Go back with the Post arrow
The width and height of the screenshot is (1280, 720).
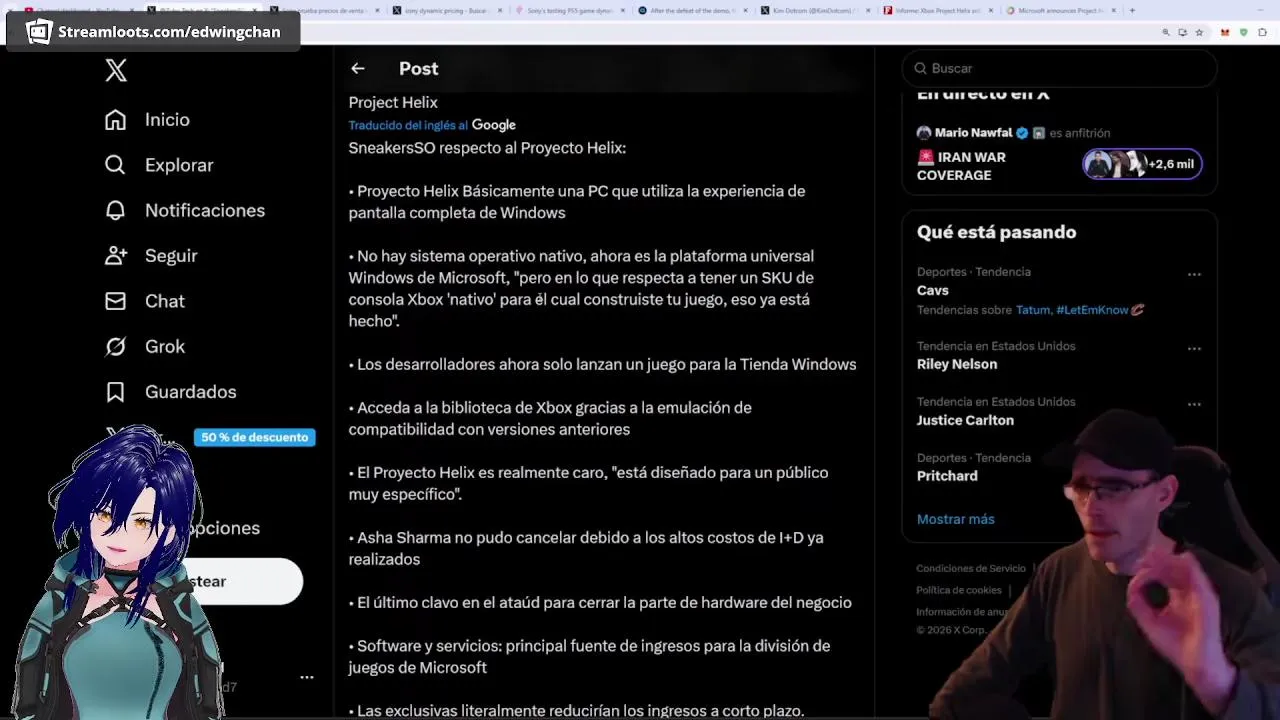click(x=358, y=68)
